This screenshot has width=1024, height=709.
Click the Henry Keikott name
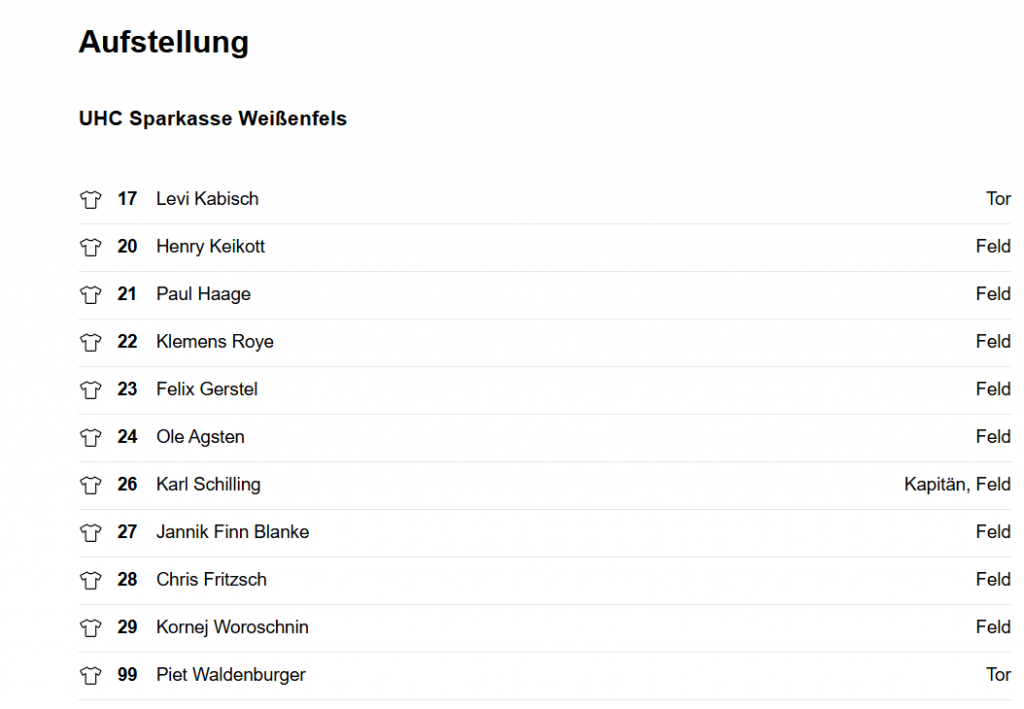point(210,246)
